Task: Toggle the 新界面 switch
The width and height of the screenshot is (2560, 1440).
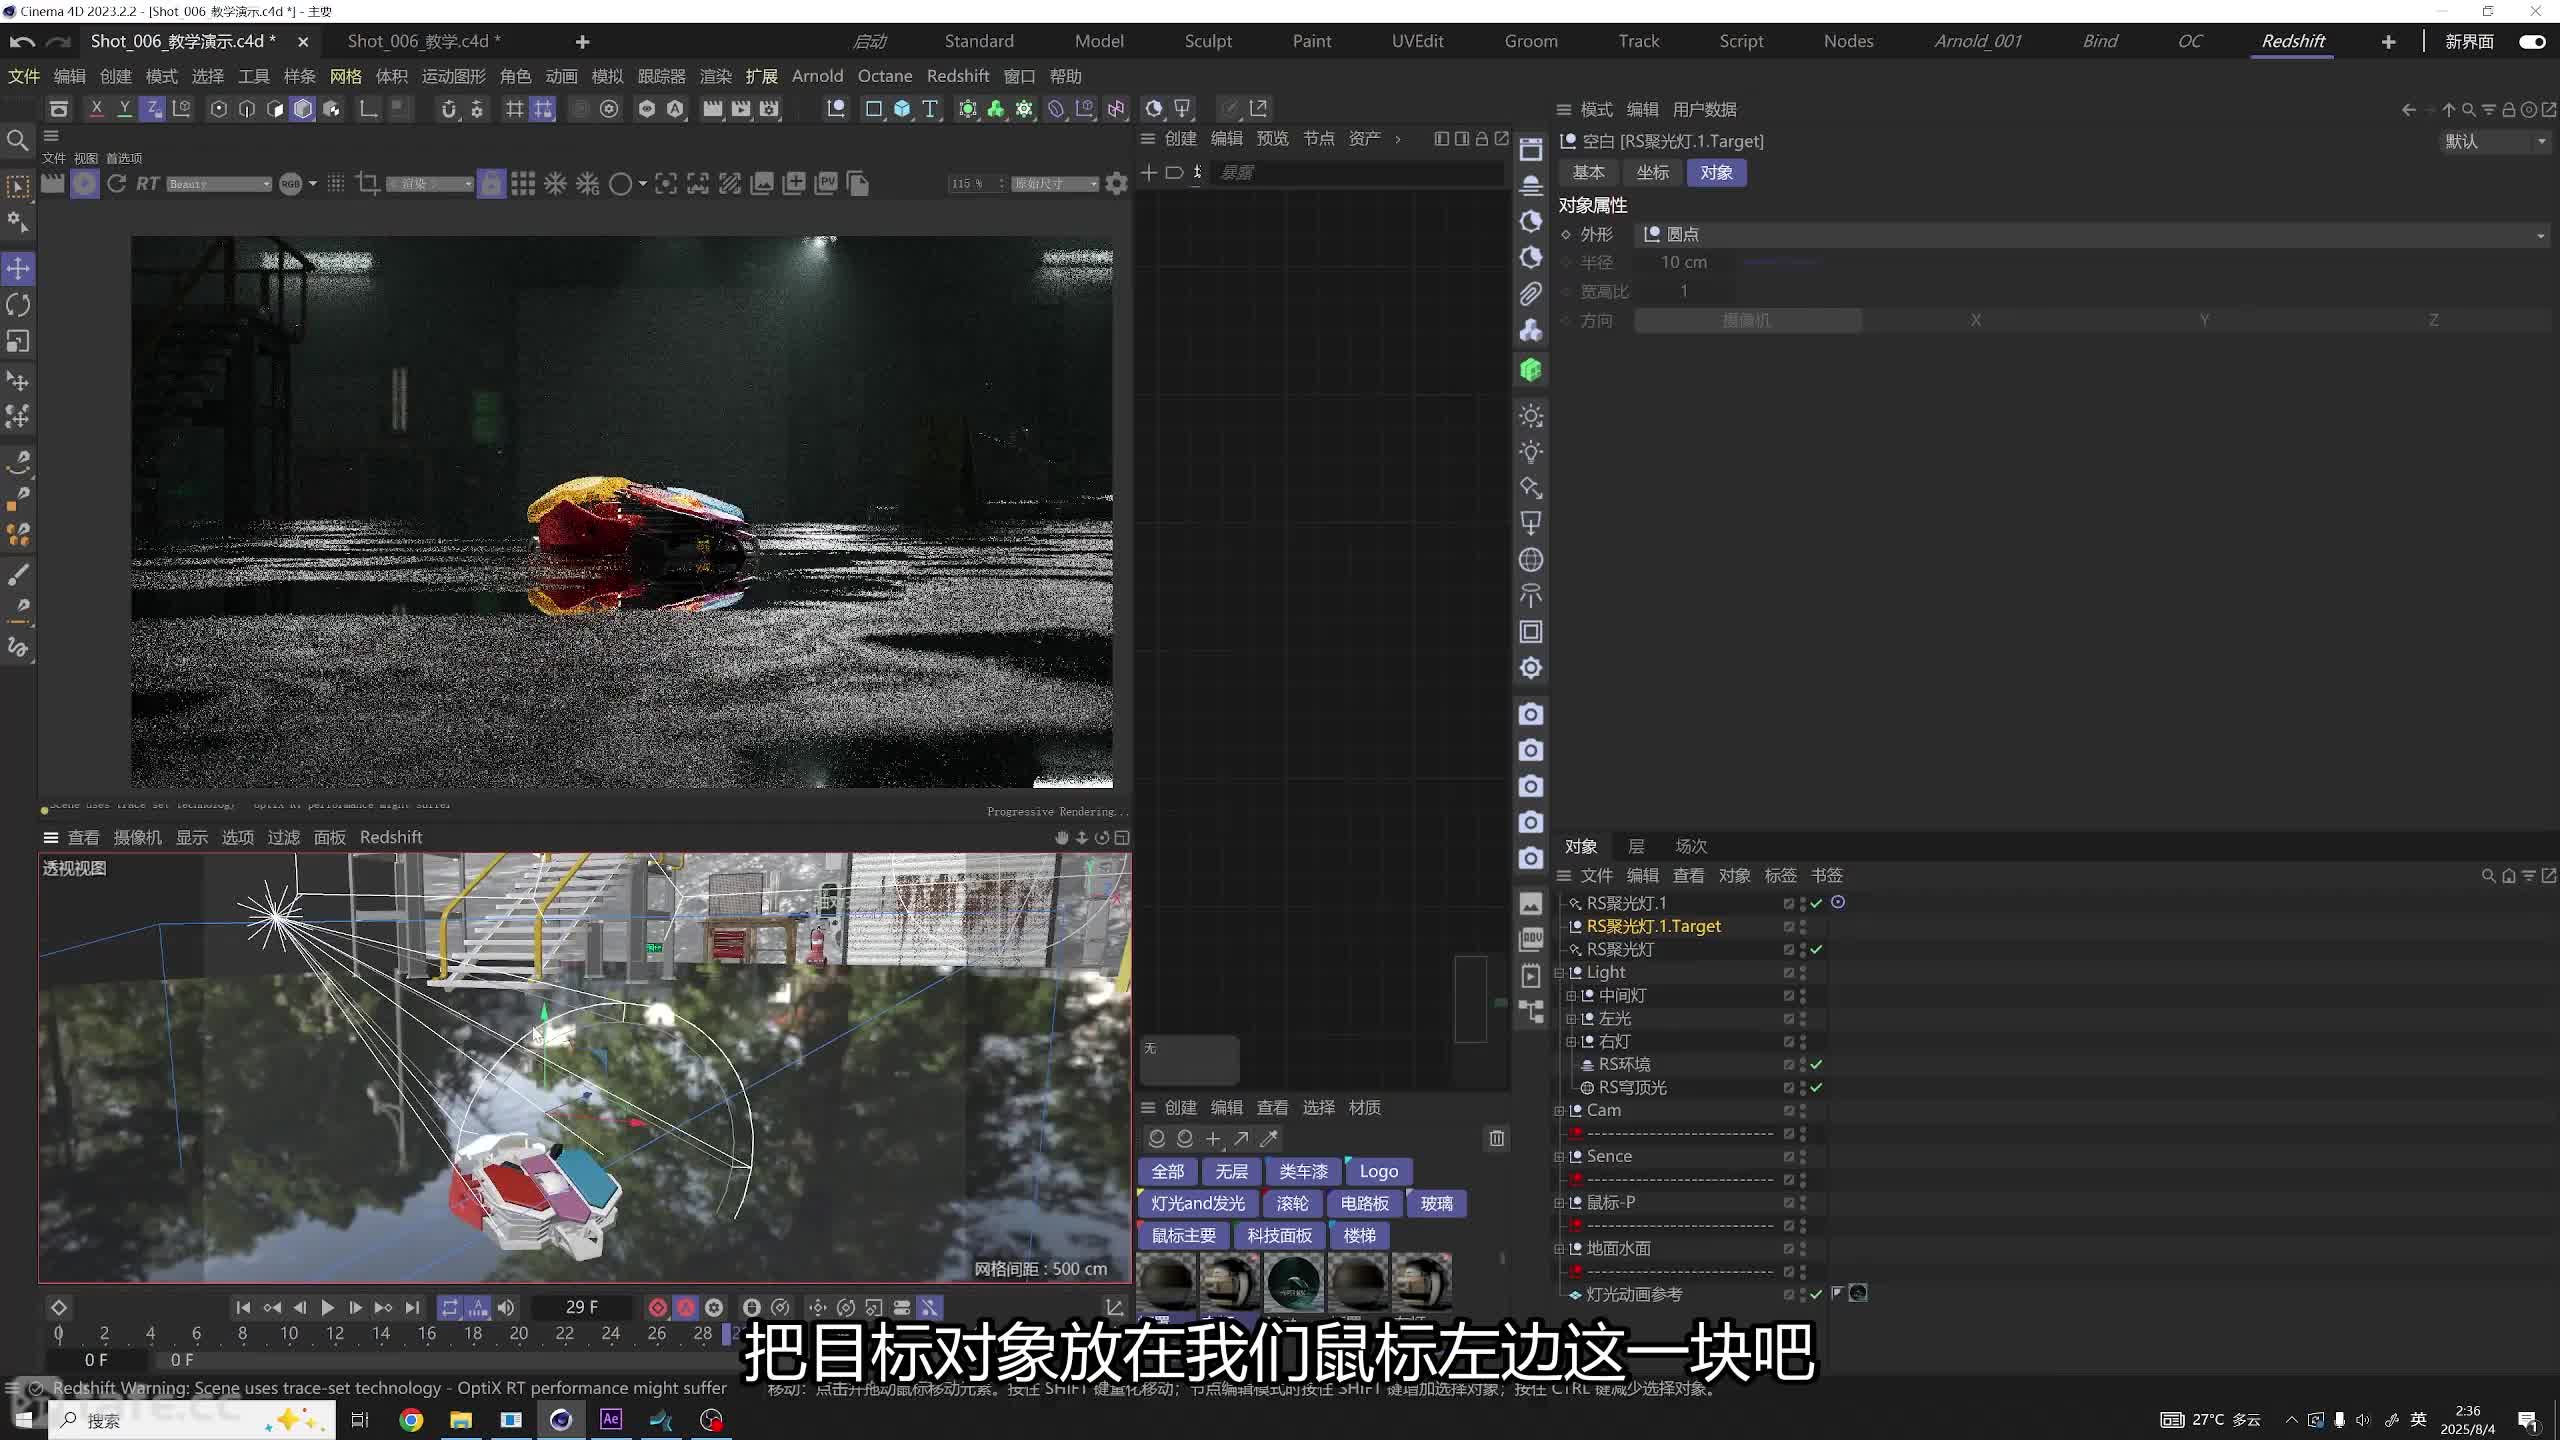Action: tap(2533, 42)
